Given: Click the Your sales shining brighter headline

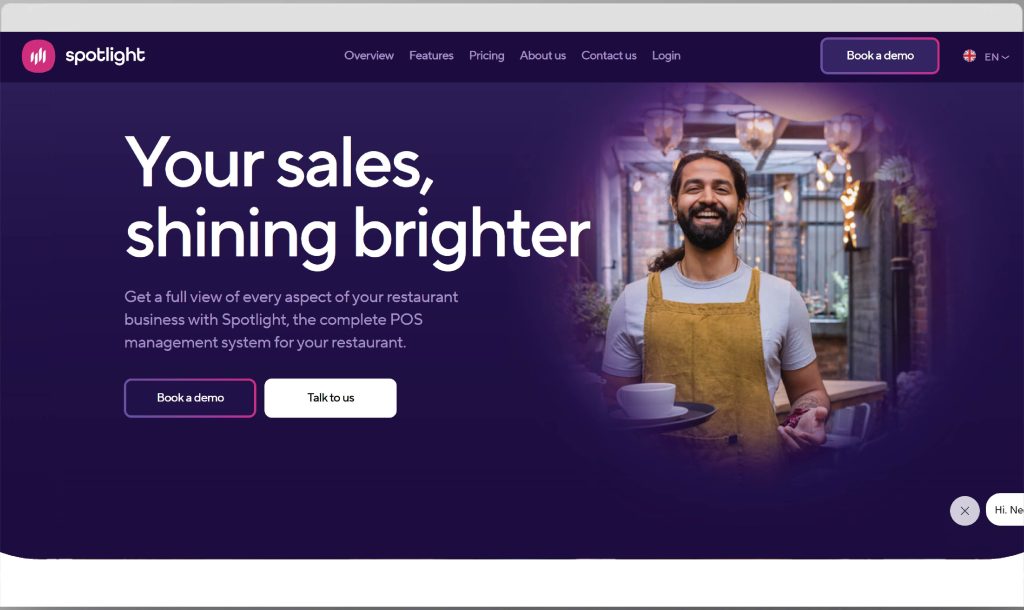Looking at the screenshot, I should pyautogui.click(x=357, y=199).
